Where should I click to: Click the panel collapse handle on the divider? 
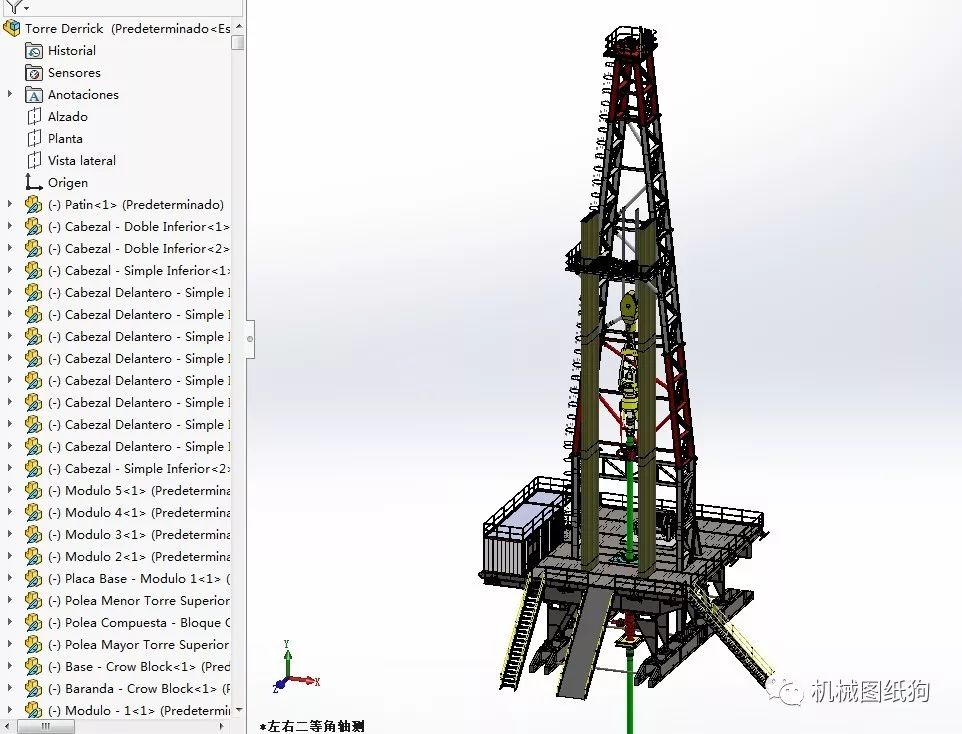250,339
